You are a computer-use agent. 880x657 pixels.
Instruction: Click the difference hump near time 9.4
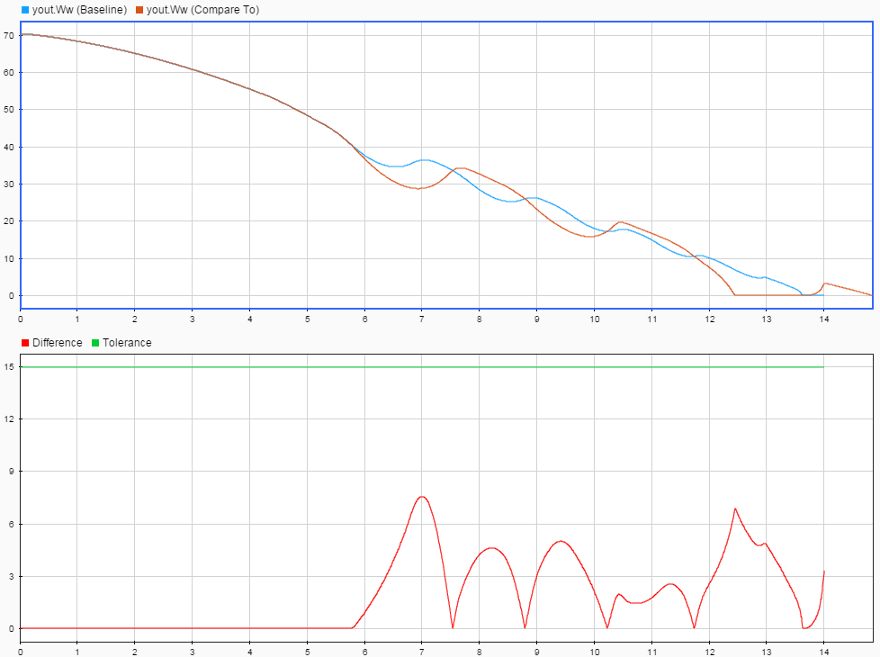pos(561,541)
